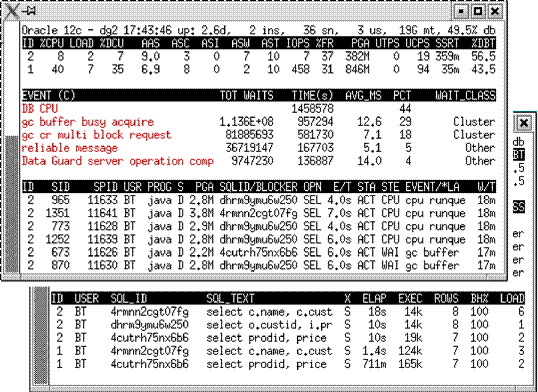This screenshot has height=392, width=538.
Task: Click SPID 11628 in session list
Action: [102, 226]
